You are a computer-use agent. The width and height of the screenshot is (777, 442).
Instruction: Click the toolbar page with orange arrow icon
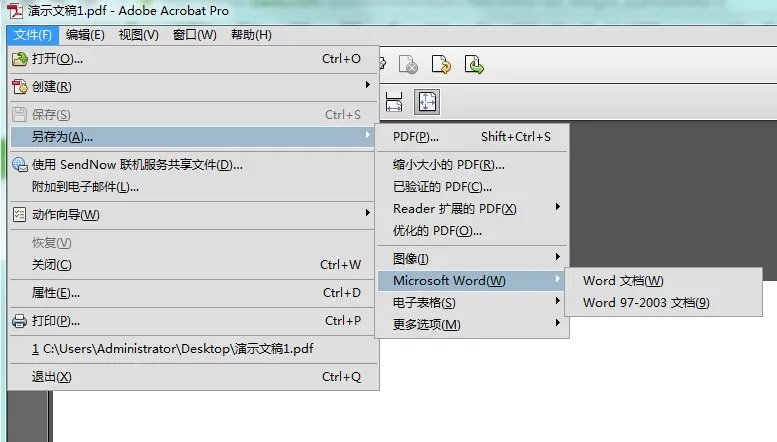pyautogui.click(x=441, y=64)
